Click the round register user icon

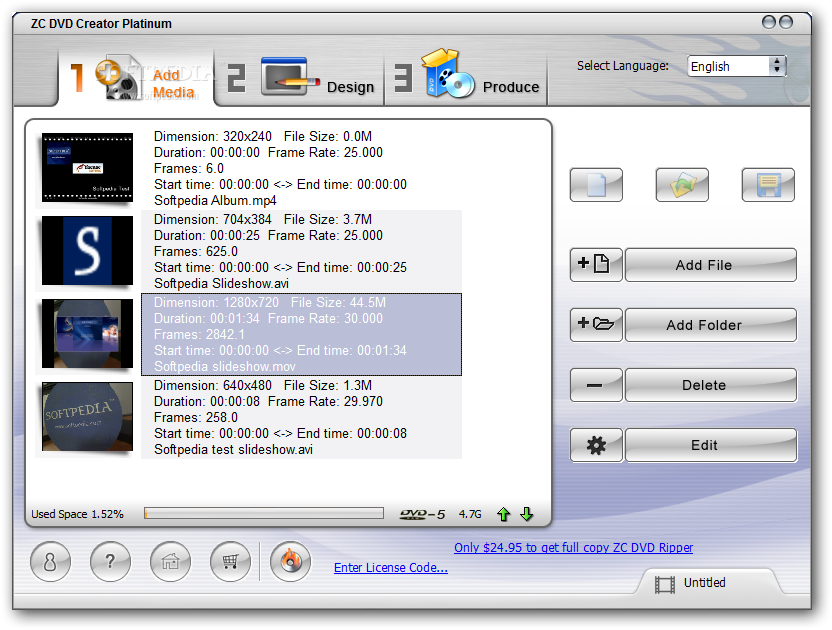(50, 562)
